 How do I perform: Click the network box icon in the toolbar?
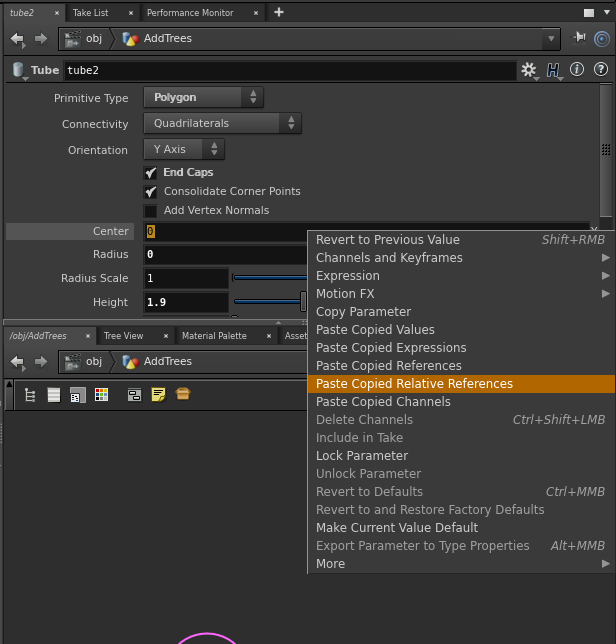click(x=134, y=395)
